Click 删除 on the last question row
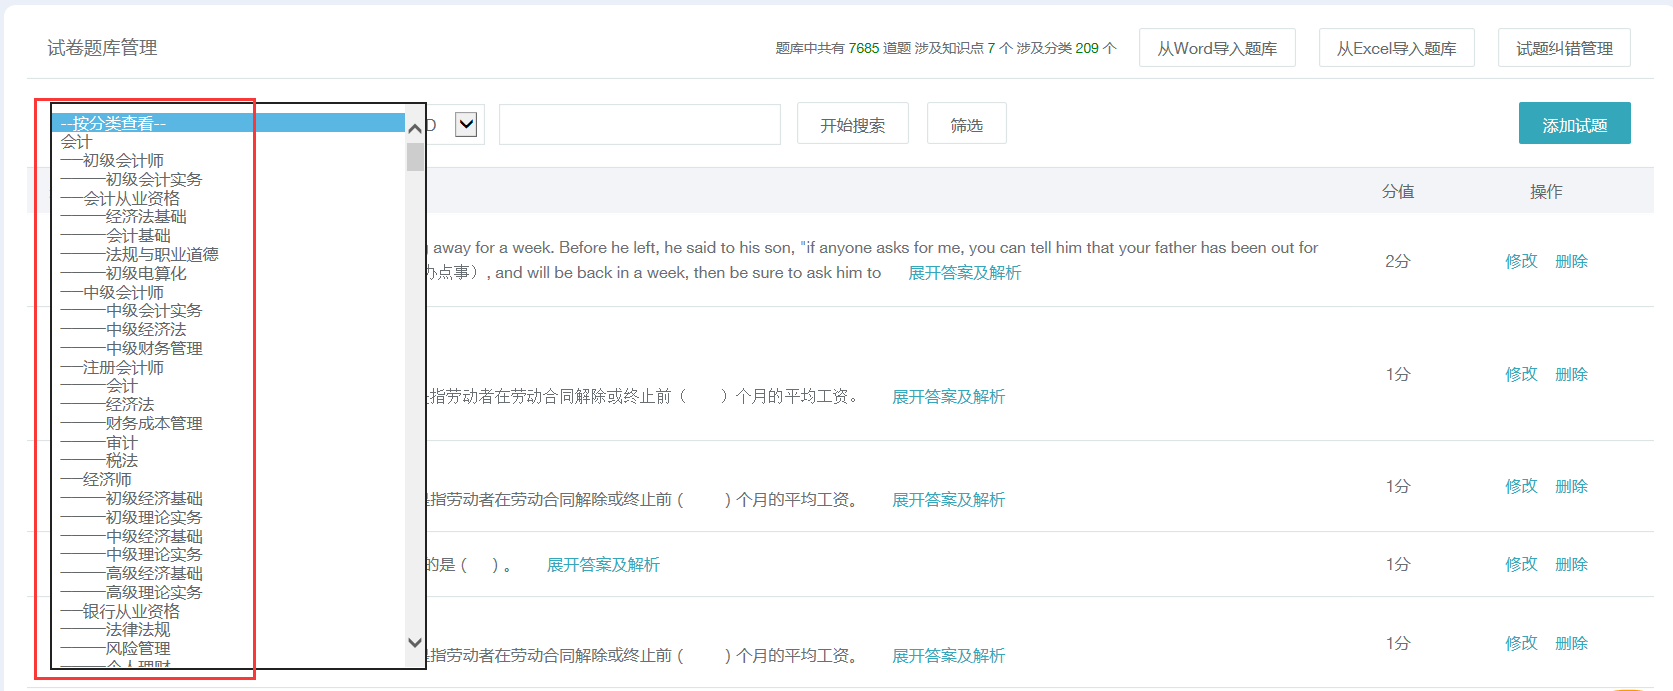 [x=1571, y=643]
